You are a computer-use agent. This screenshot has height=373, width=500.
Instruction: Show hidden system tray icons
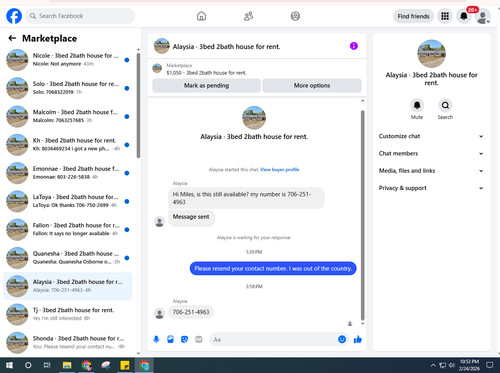433,365
